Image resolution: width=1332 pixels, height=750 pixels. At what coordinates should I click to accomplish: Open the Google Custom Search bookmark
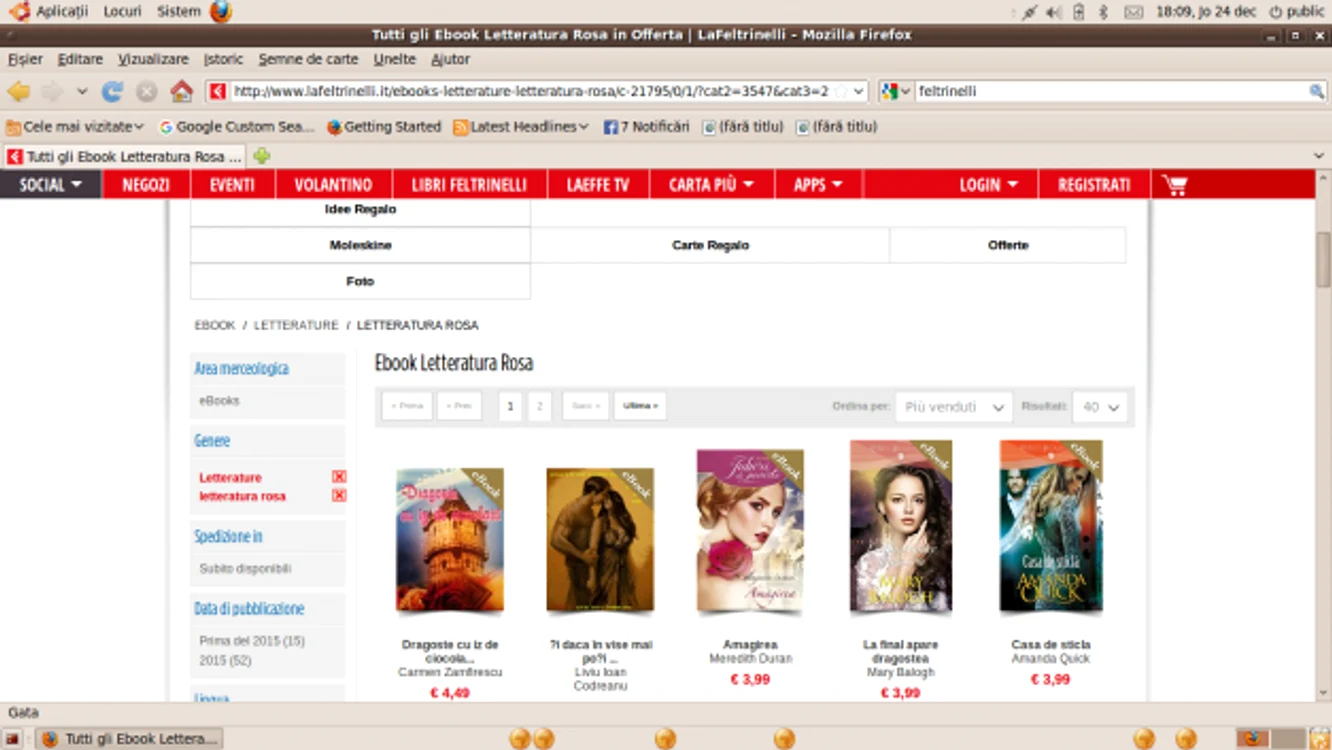[x=237, y=127]
